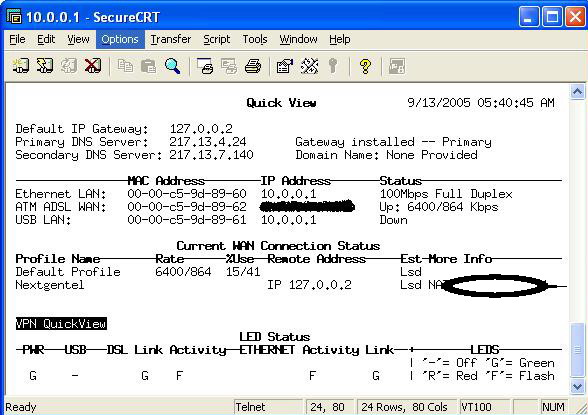
Task: Open the Script menu
Action: [x=216, y=39]
